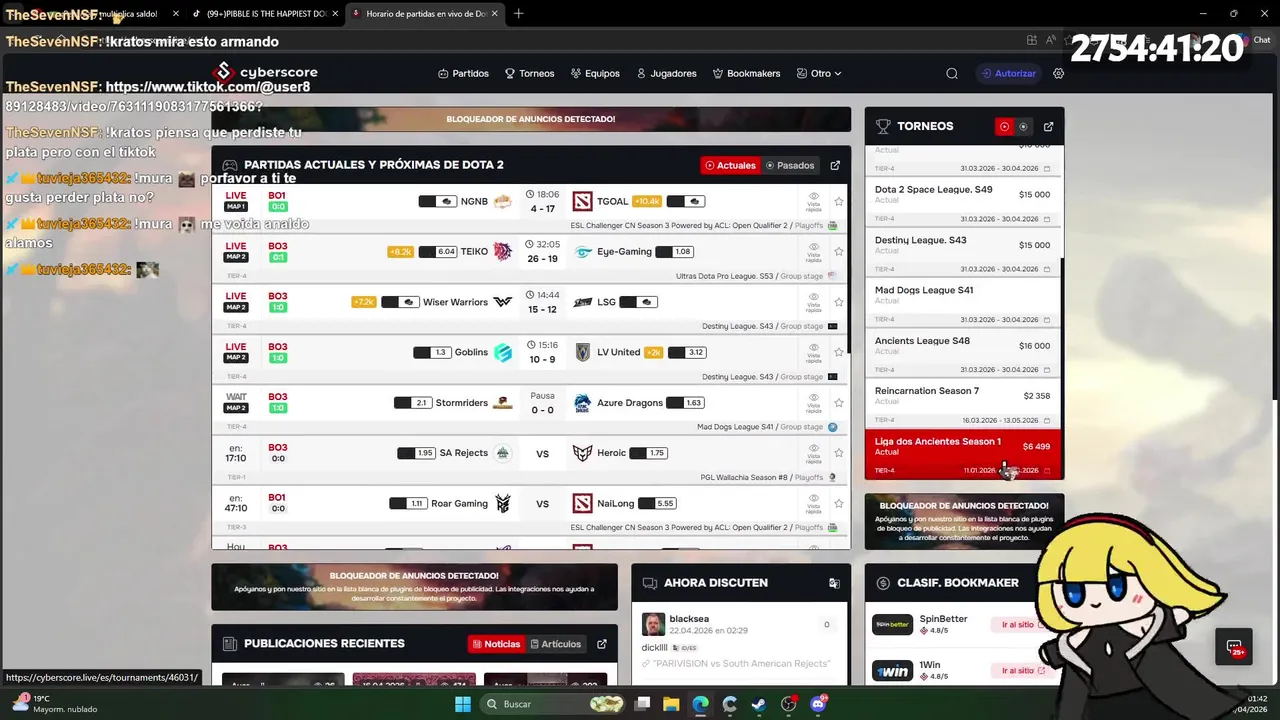Open Vista rápida for Wiser Warriors vs LSG
This screenshot has height=720, width=1280.
point(814,302)
